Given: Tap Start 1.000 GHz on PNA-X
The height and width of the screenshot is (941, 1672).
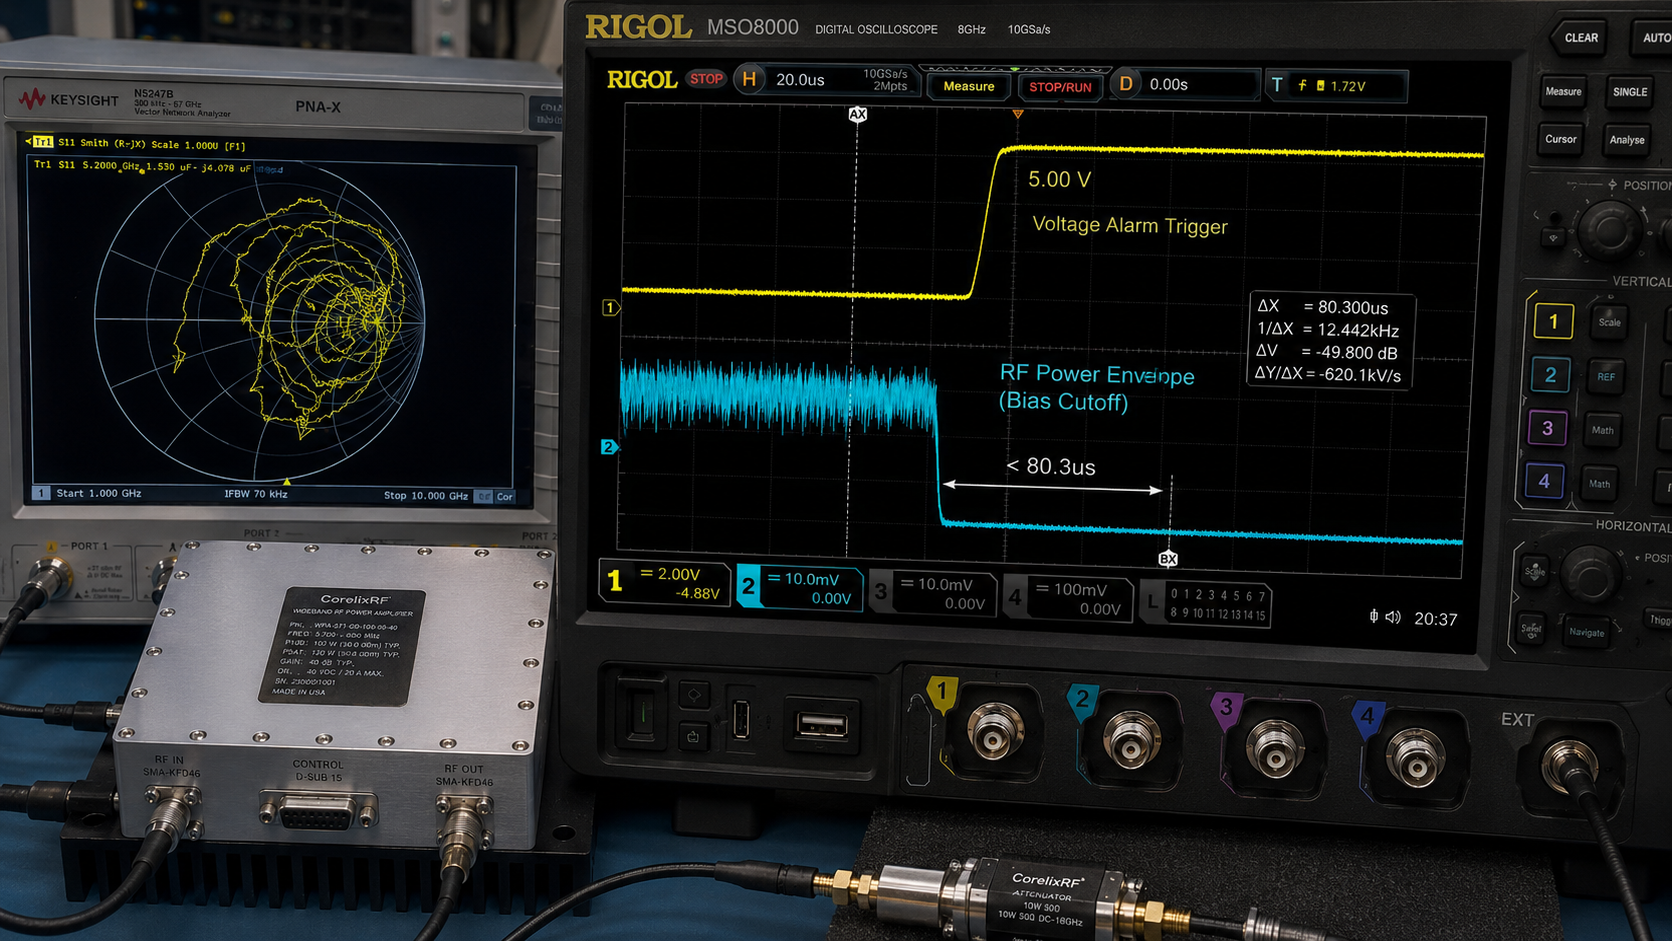Looking at the screenshot, I should 98,493.
